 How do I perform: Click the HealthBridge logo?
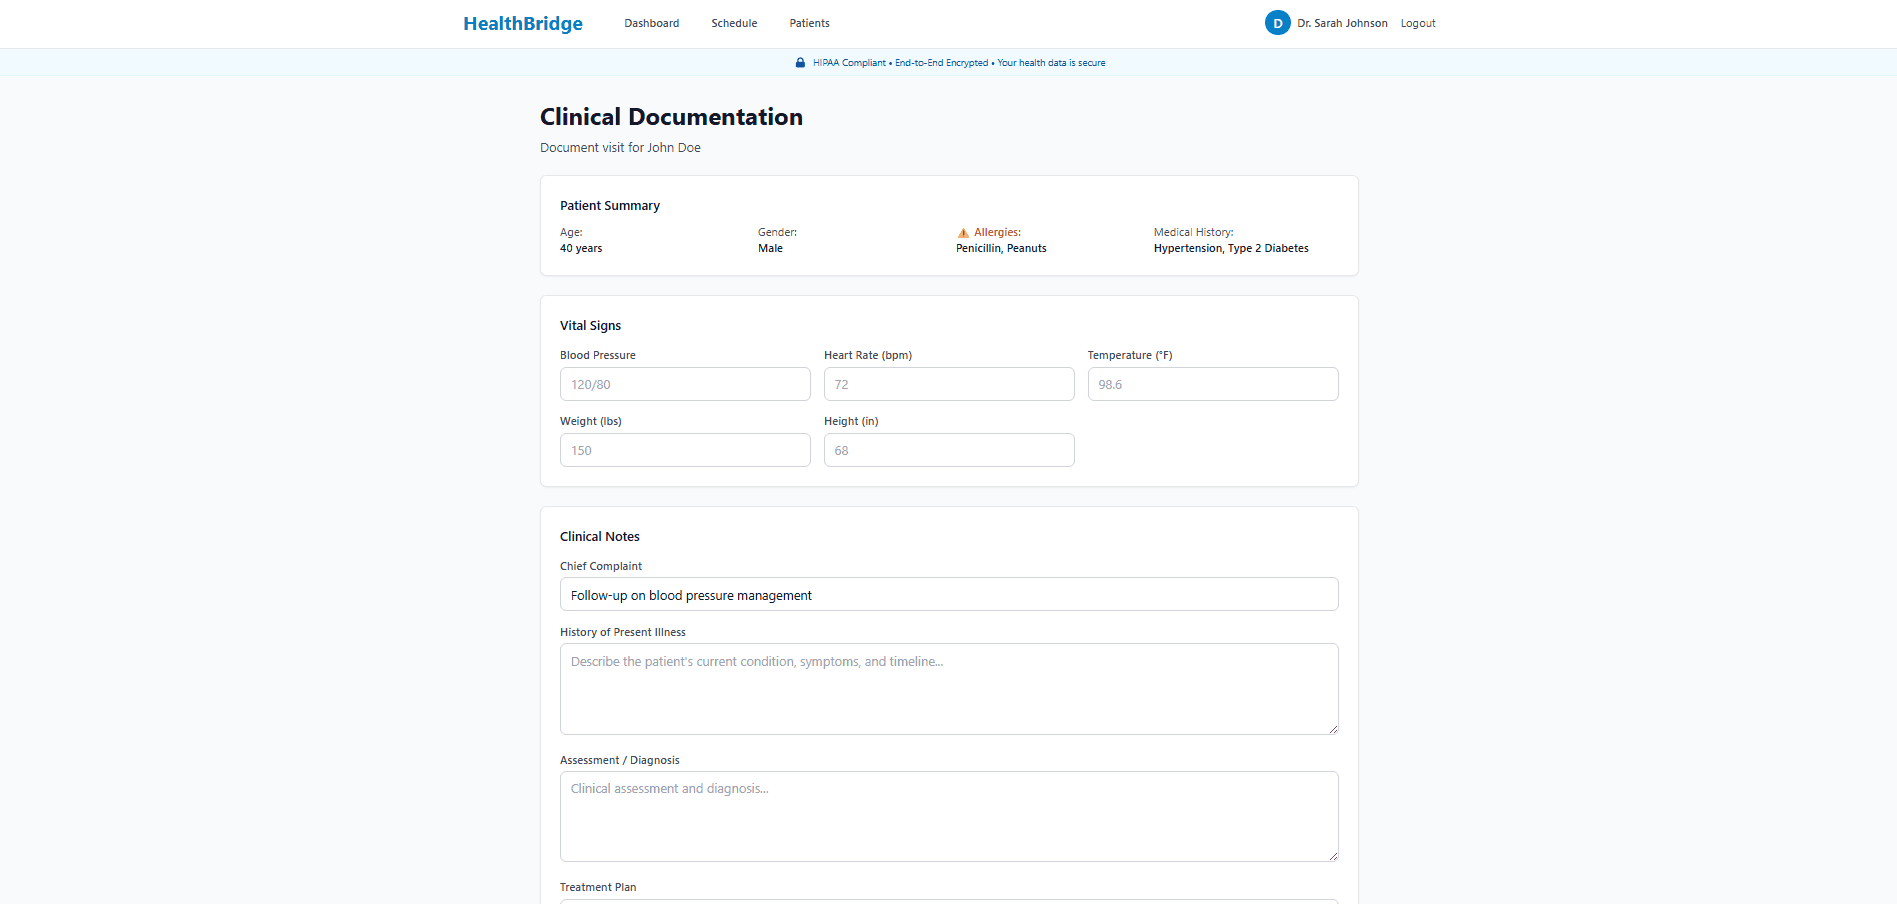click(x=522, y=23)
